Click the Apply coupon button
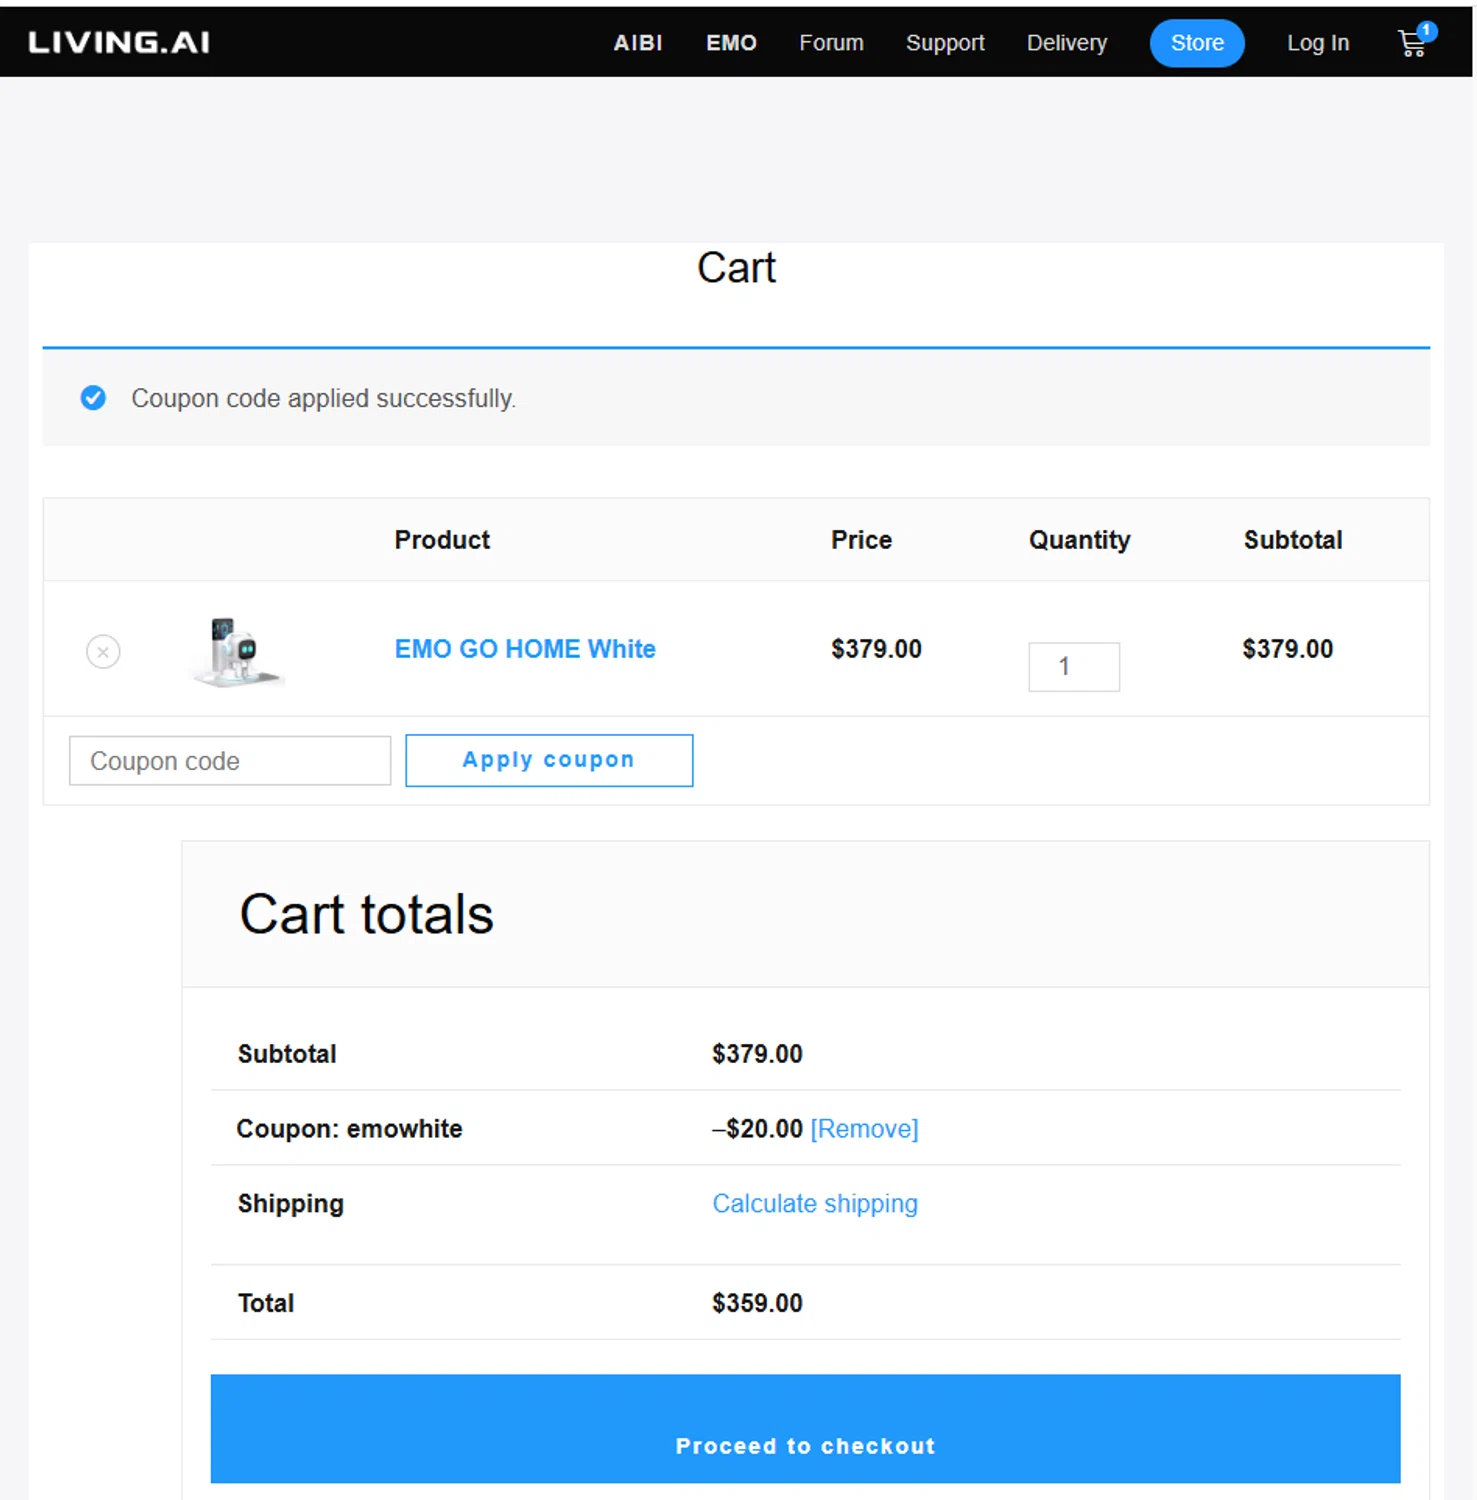 pos(549,760)
